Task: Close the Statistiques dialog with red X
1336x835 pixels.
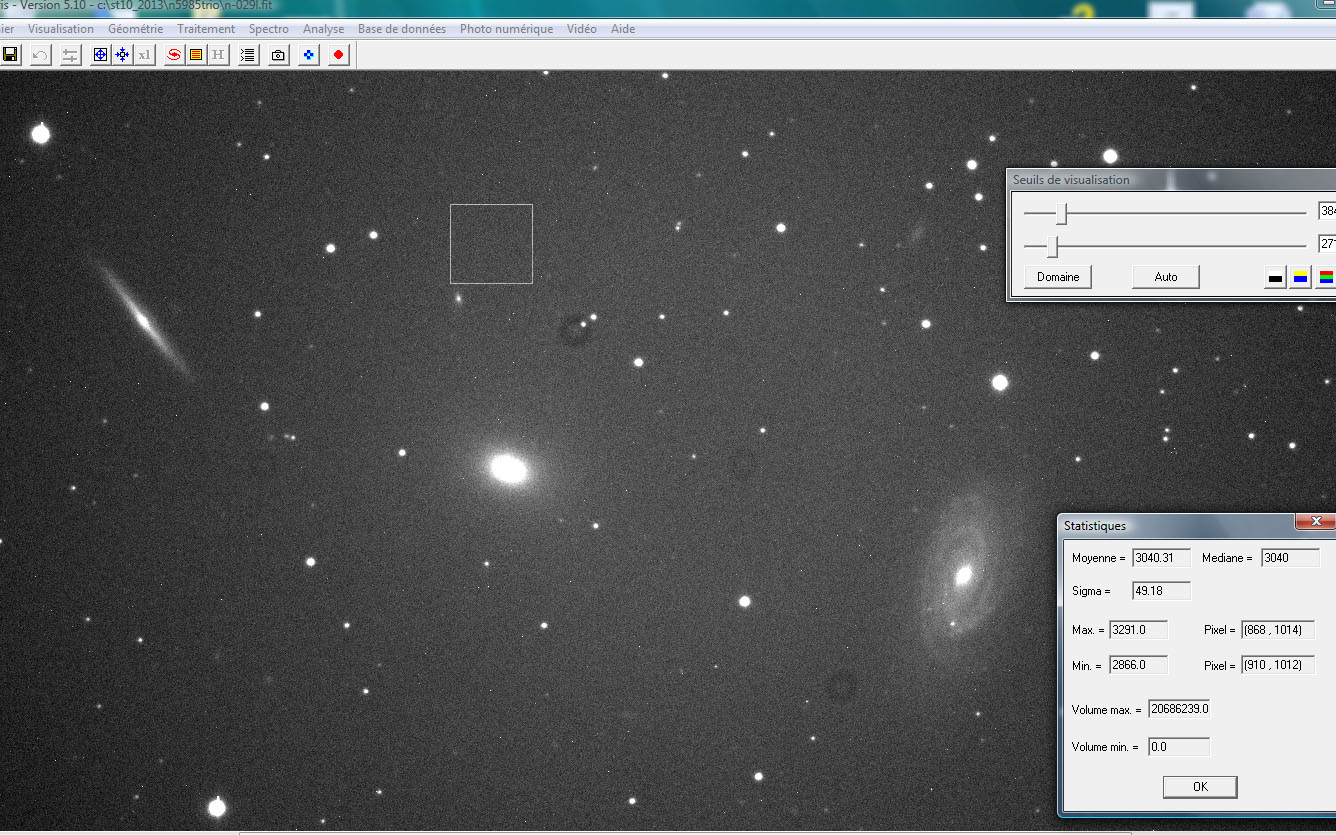Action: (x=1316, y=522)
